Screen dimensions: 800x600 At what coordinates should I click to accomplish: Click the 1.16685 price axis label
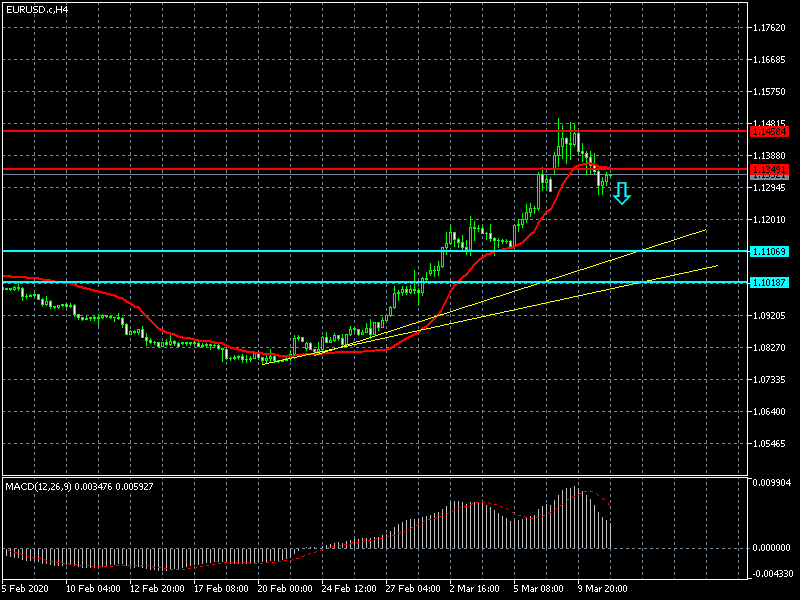pyautogui.click(x=769, y=60)
